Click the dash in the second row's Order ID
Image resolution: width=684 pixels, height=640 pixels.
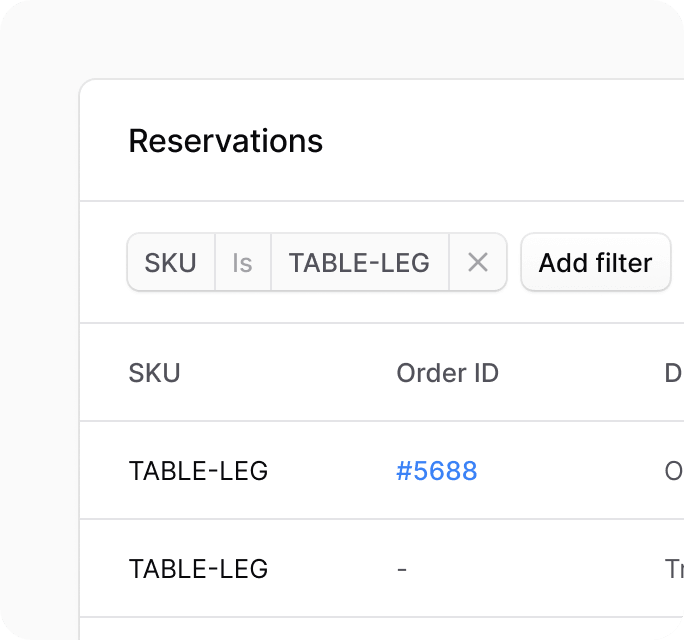click(402, 569)
